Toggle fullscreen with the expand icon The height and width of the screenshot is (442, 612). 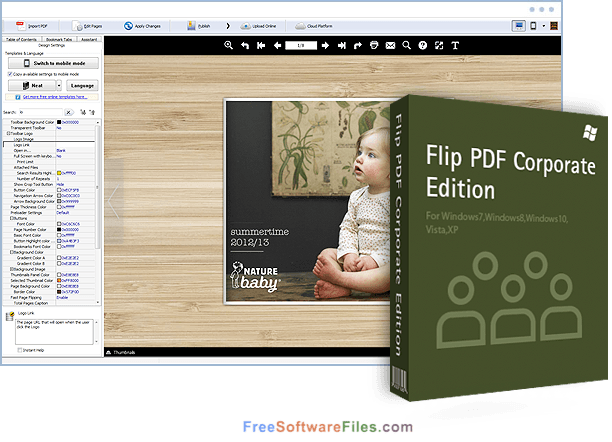coord(439,45)
